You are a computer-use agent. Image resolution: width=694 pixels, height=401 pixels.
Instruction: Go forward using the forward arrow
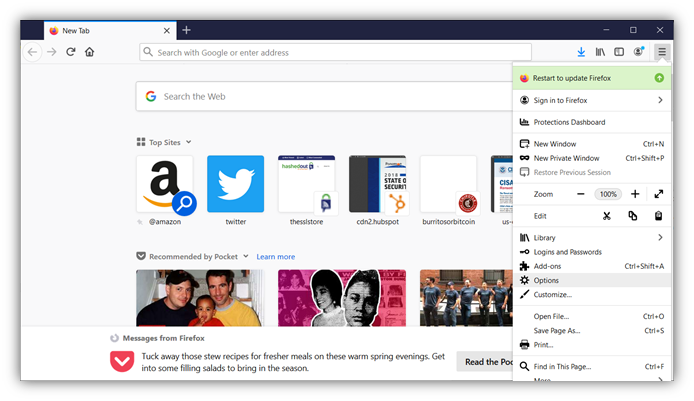coord(52,52)
